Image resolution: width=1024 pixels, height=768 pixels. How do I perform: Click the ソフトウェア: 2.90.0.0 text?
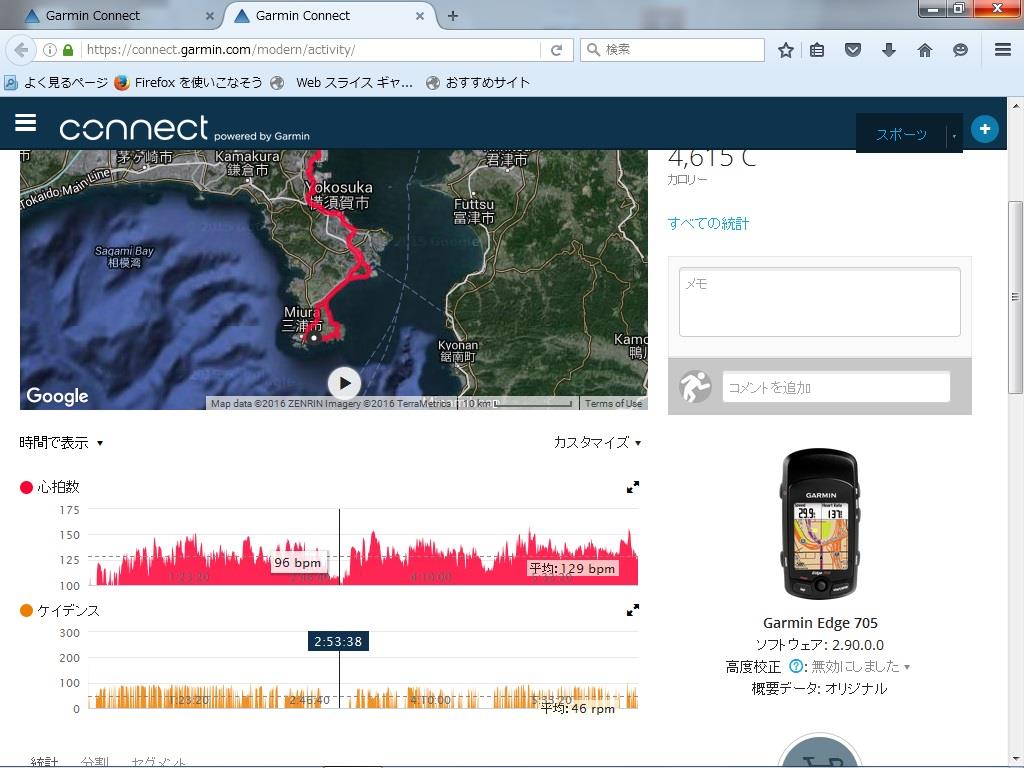click(x=820, y=645)
